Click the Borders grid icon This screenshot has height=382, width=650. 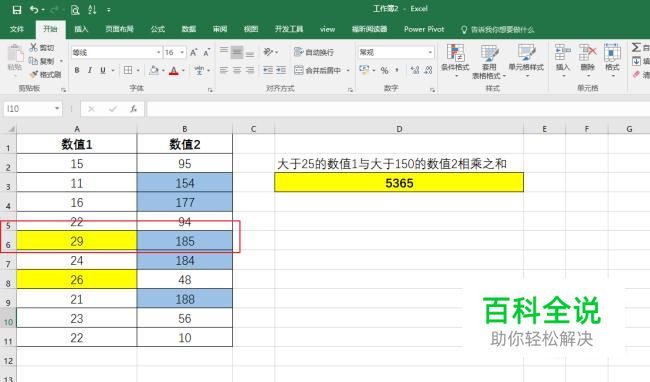coord(128,70)
